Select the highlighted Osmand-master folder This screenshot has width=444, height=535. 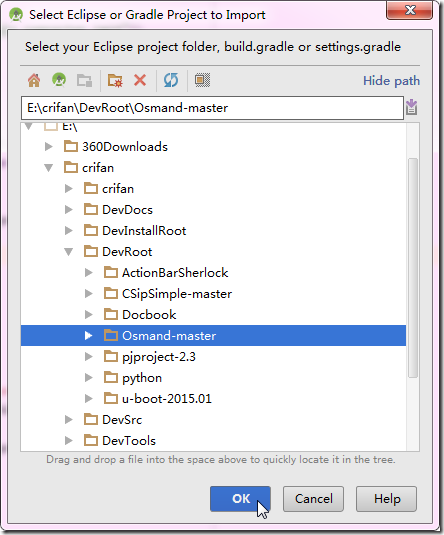[213, 336]
